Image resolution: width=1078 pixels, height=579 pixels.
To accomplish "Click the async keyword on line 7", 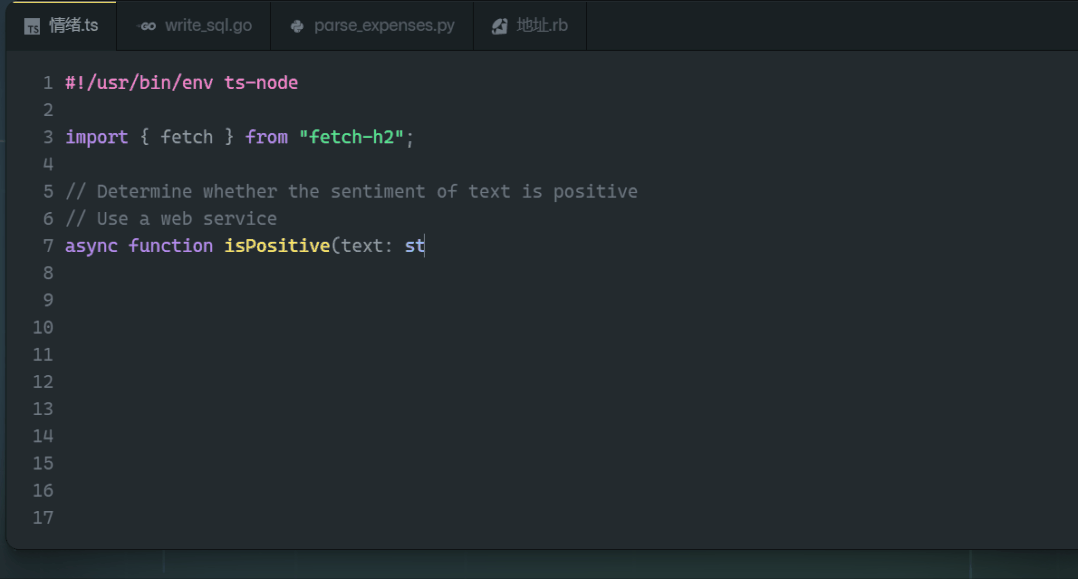I will pyautogui.click(x=91, y=246).
